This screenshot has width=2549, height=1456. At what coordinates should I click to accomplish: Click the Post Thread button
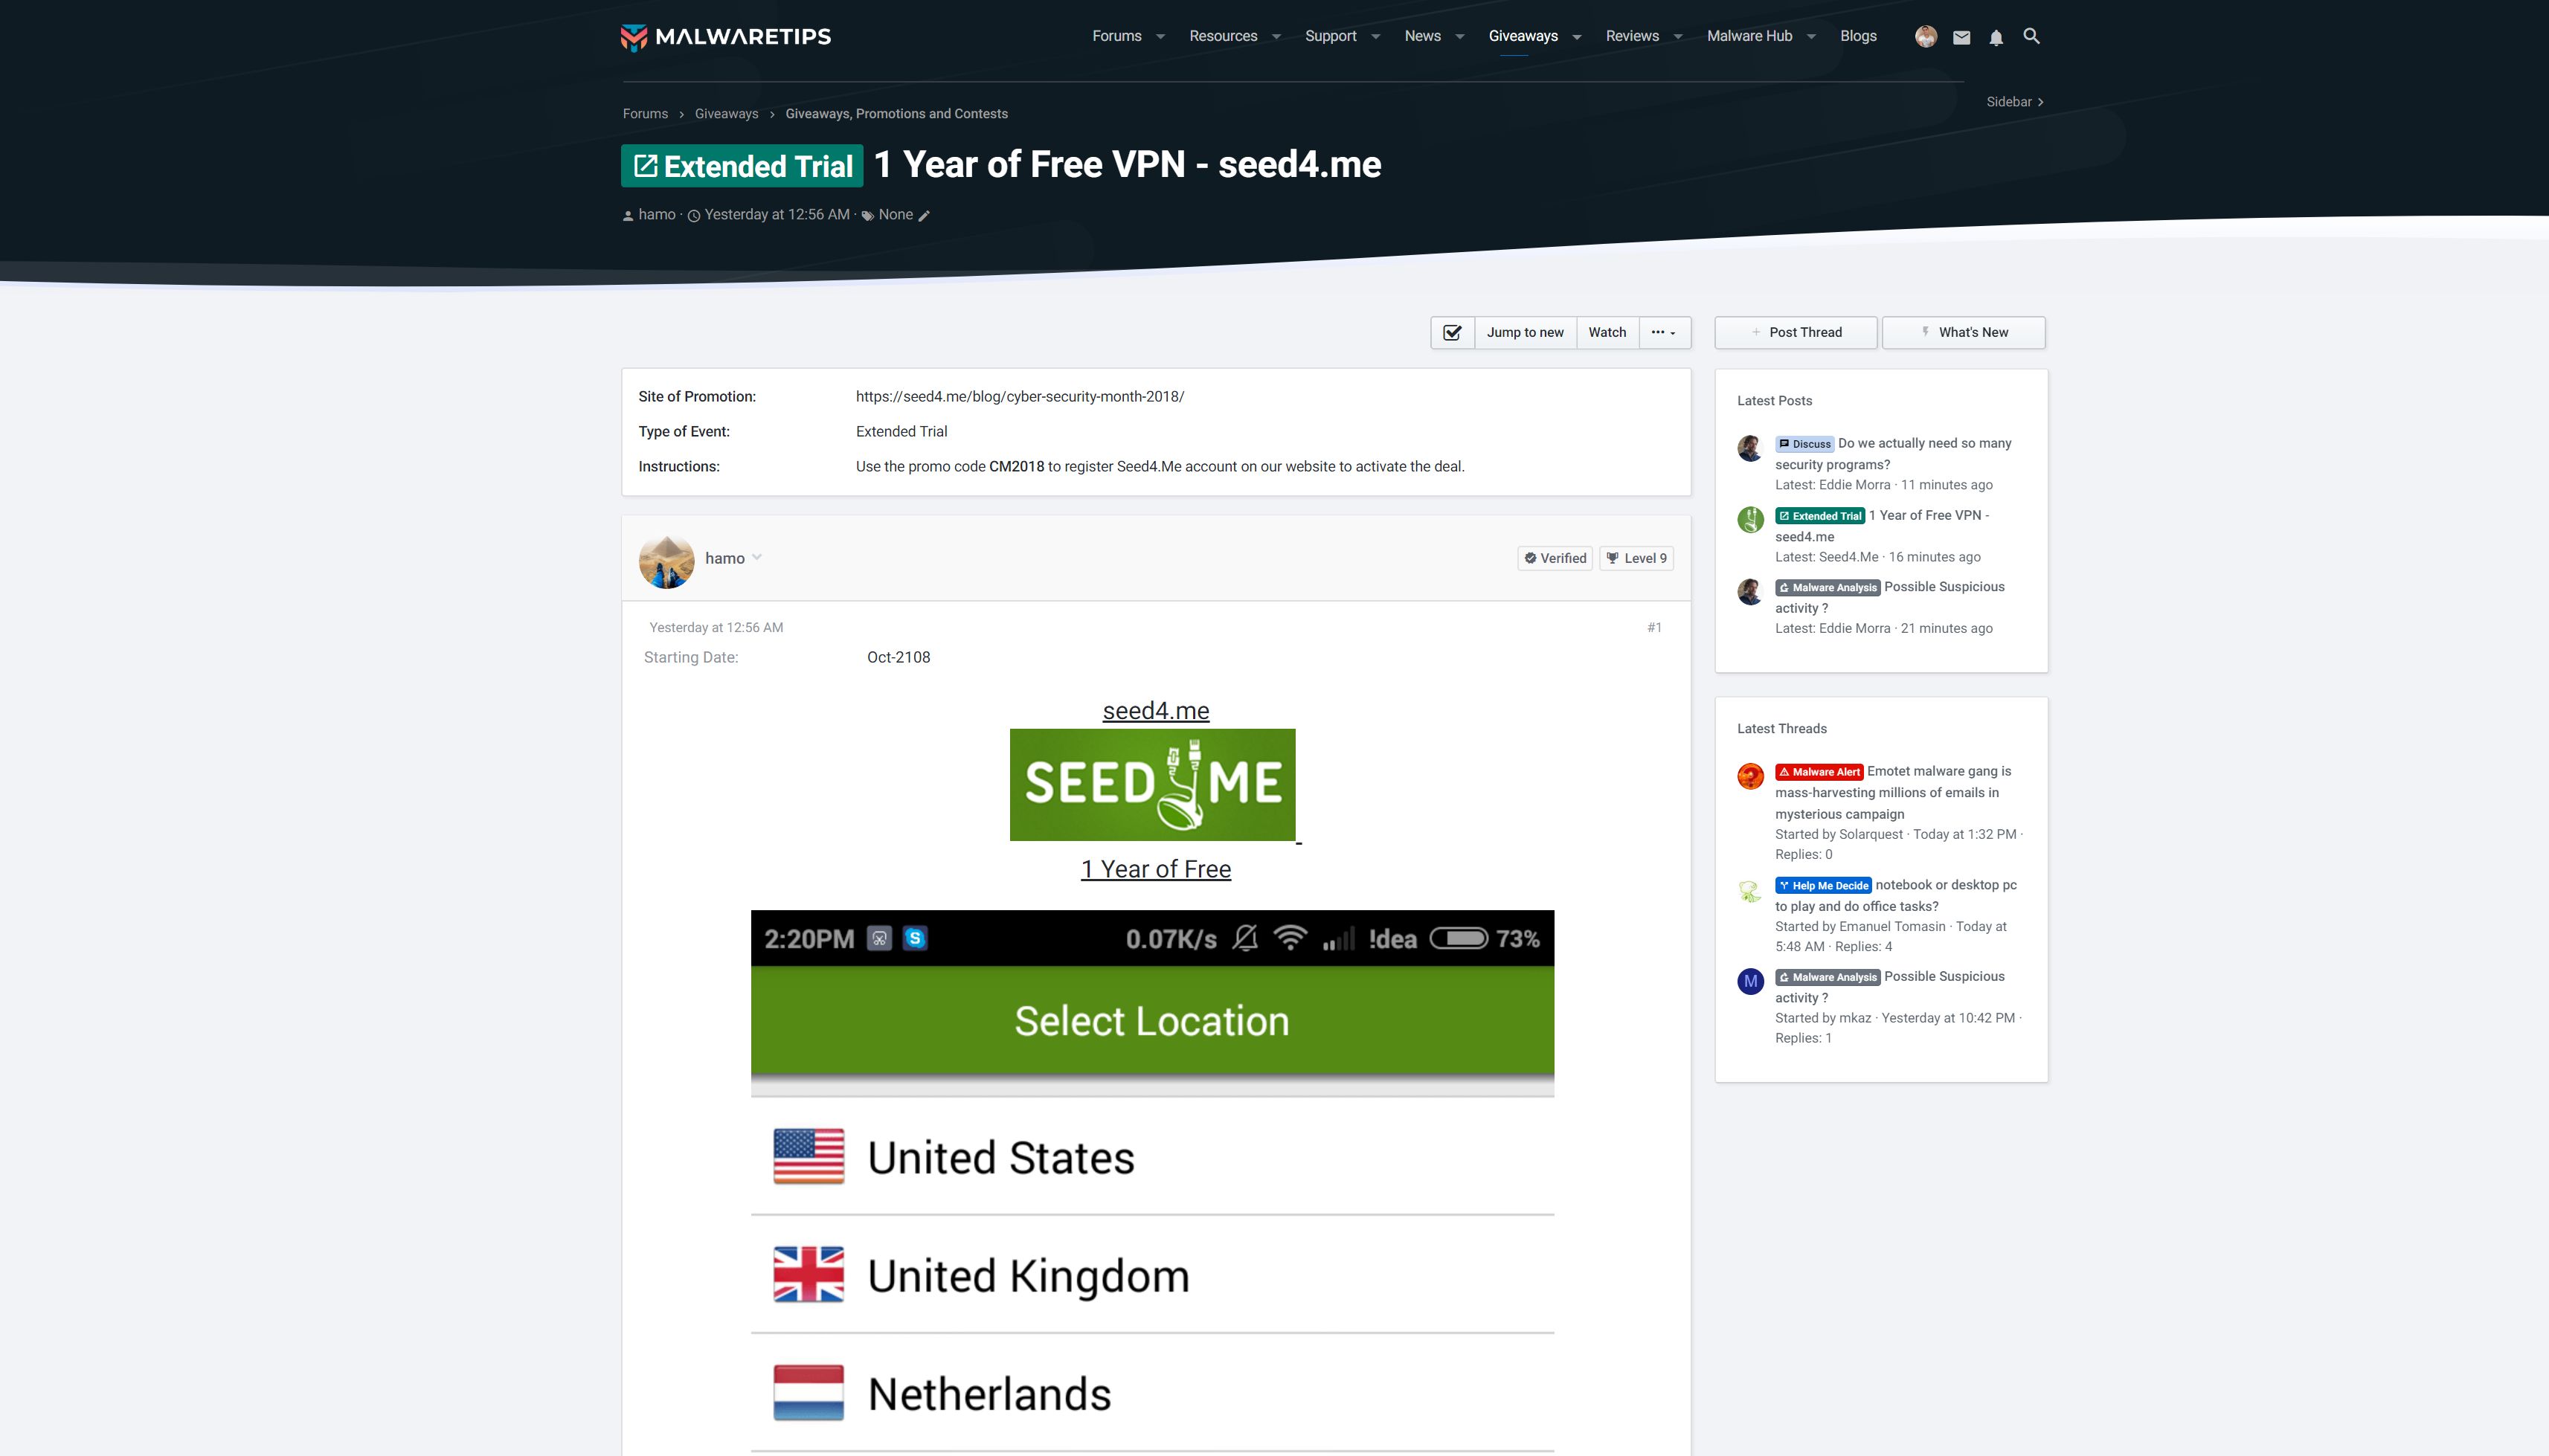(1795, 333)
